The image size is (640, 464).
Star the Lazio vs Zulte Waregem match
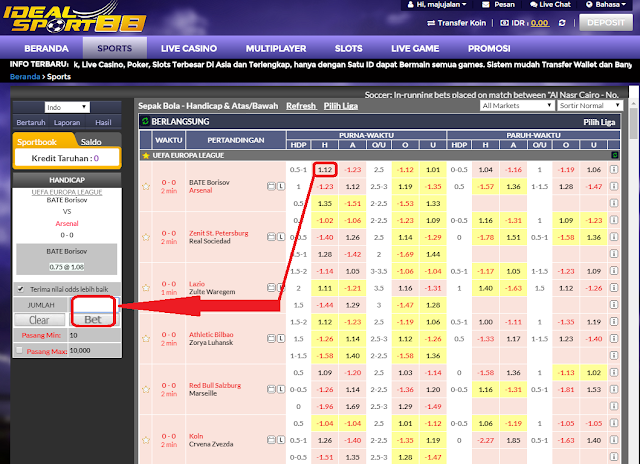pos(146,288)
